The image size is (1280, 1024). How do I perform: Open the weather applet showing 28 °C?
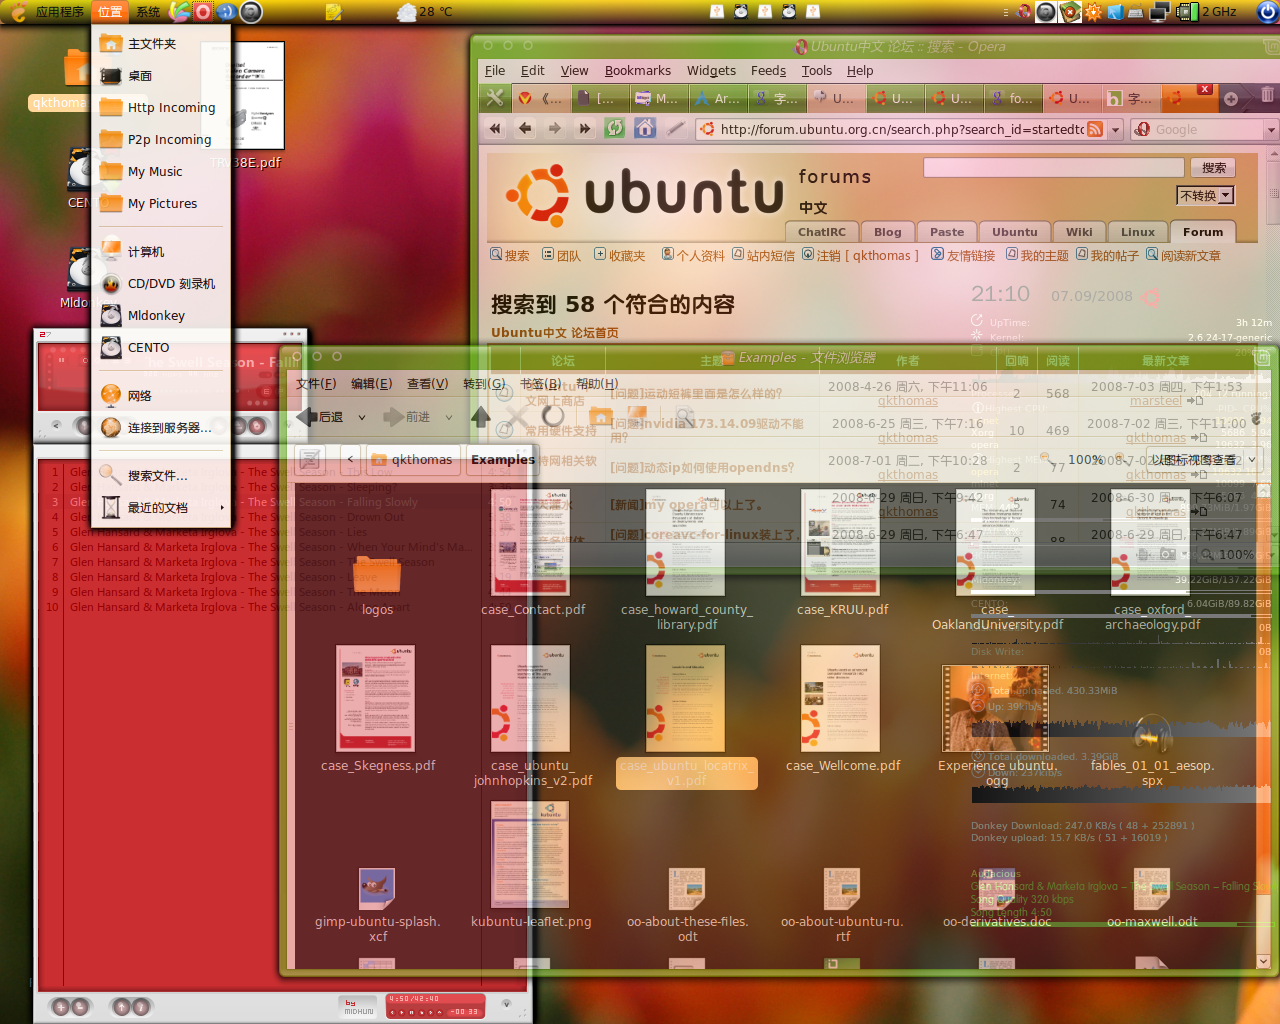click(425, 12)
